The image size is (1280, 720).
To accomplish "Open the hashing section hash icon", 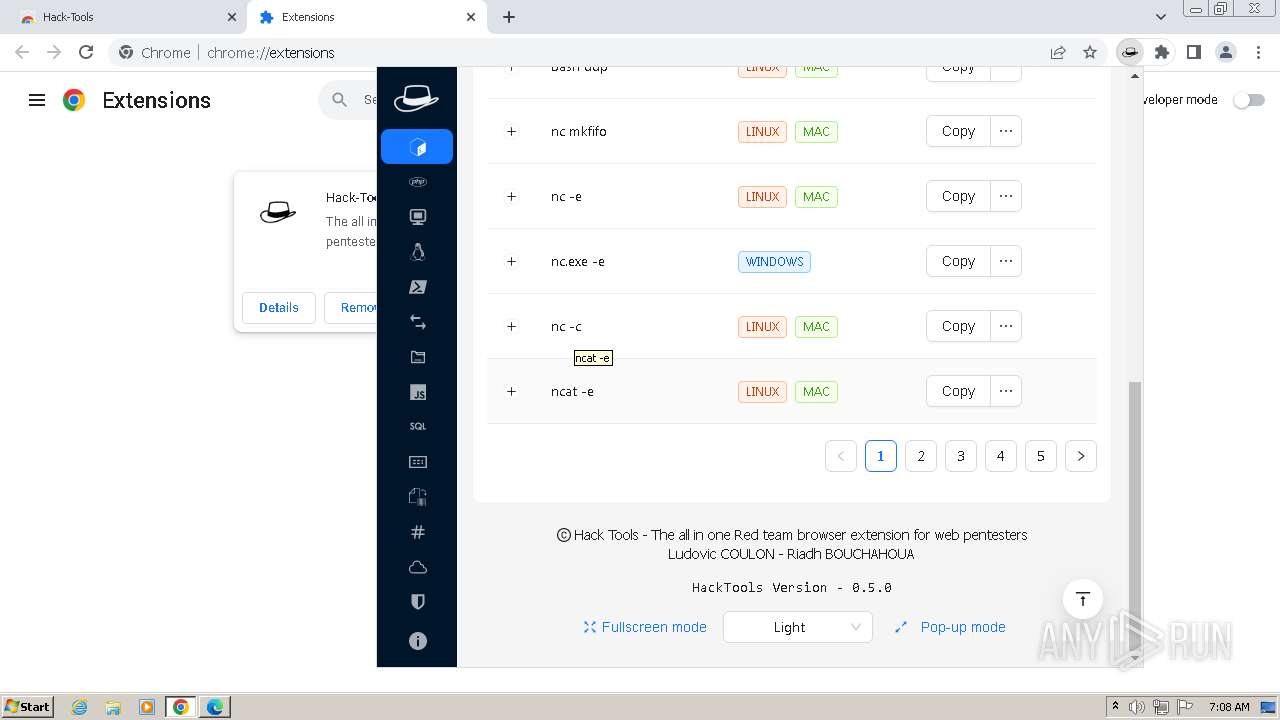I will click(418, 532).
